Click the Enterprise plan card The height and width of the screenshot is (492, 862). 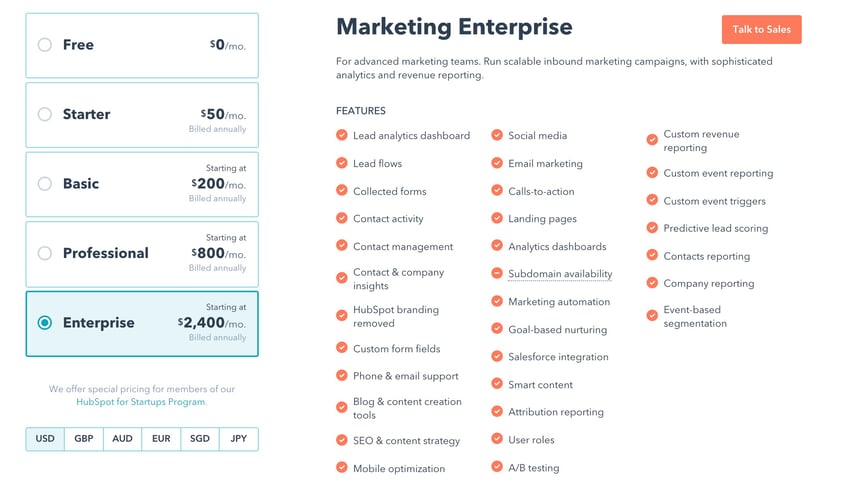142,324
